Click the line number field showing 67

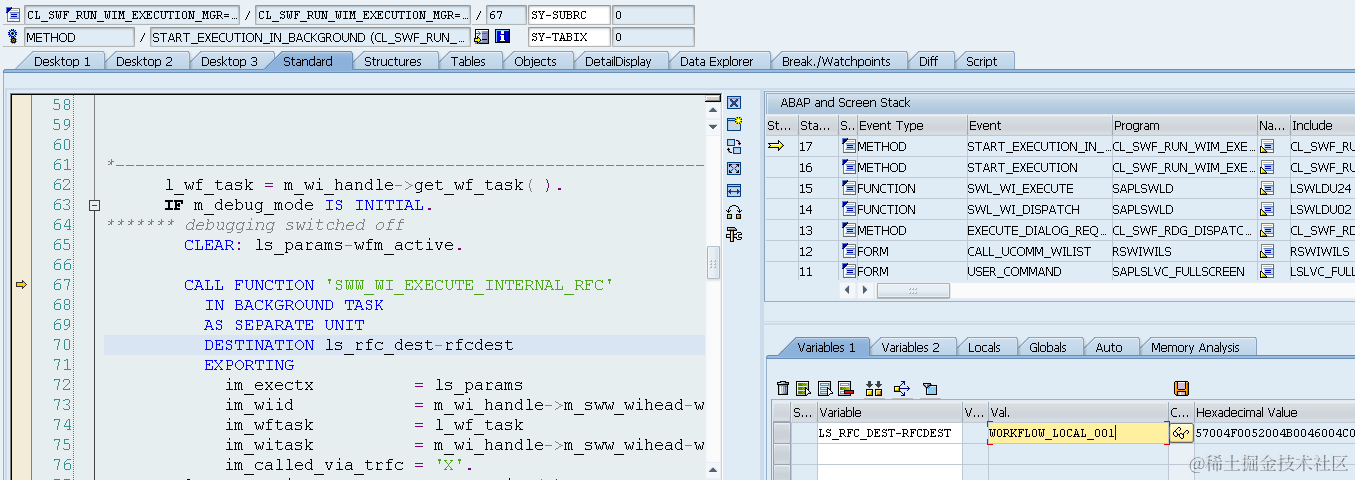(505, 15)
